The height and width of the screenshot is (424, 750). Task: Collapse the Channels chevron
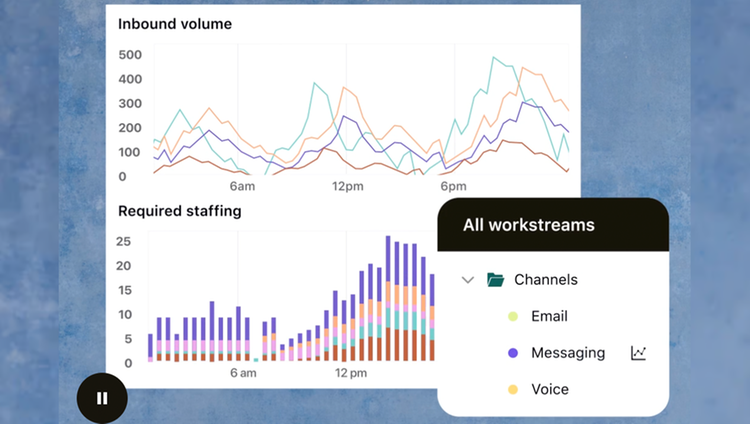click(x=468, y=280)
